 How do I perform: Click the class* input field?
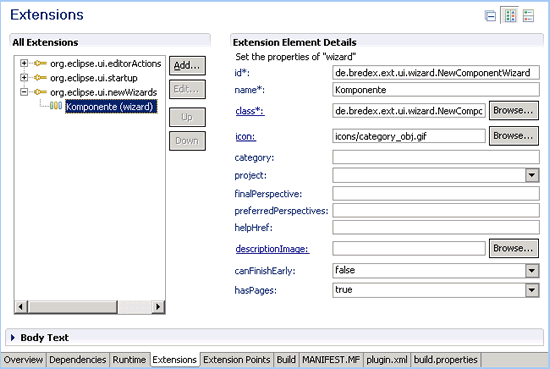pos(409,111)
